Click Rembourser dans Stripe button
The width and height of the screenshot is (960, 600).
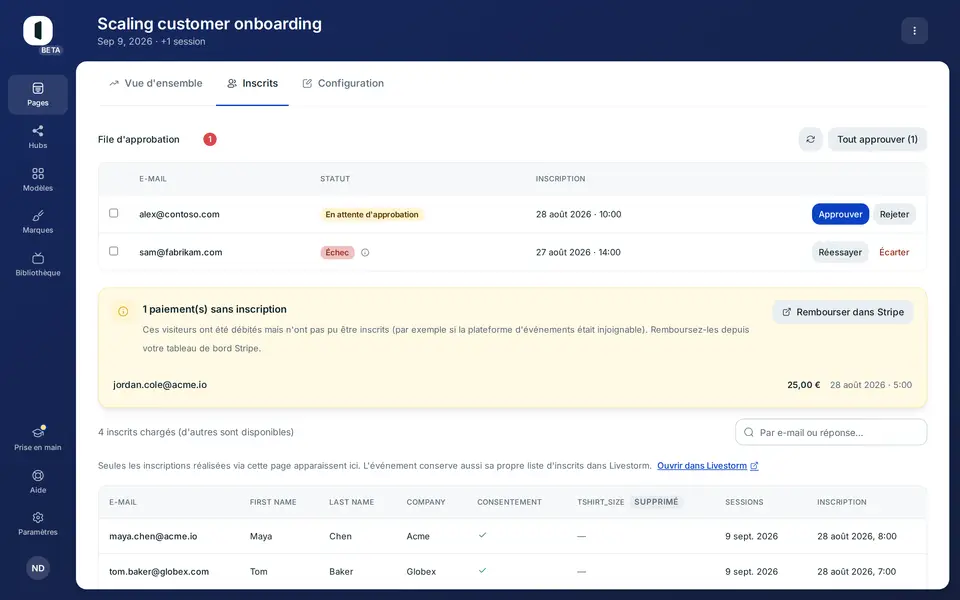(843, 312)
